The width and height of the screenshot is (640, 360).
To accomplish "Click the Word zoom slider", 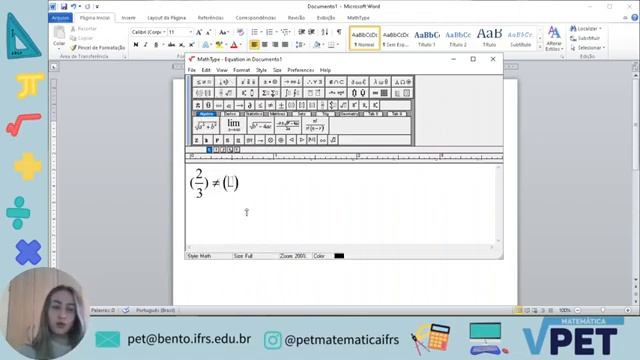I will pos(602,310).
